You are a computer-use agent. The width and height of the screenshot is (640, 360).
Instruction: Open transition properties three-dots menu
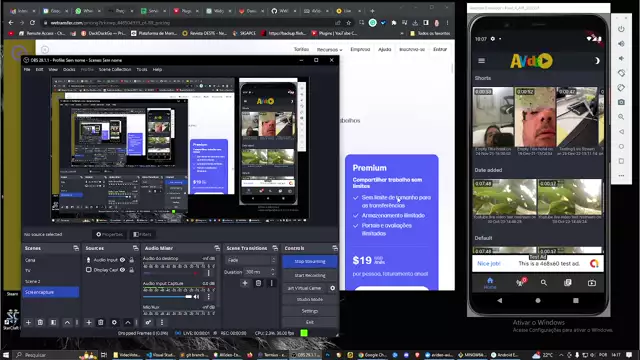click(272, 283)
